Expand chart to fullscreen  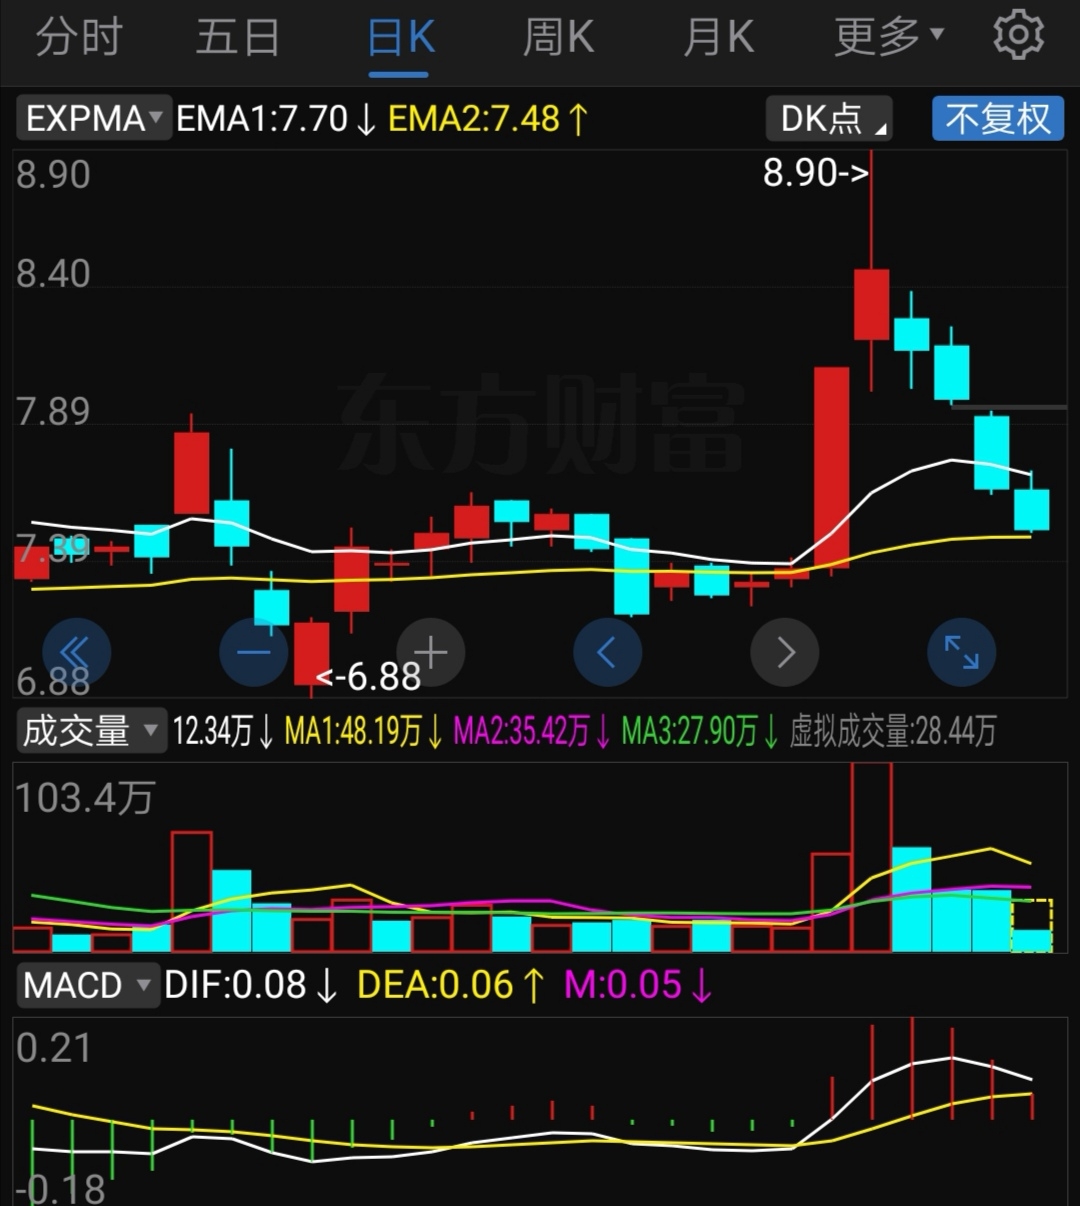(962, 653)
